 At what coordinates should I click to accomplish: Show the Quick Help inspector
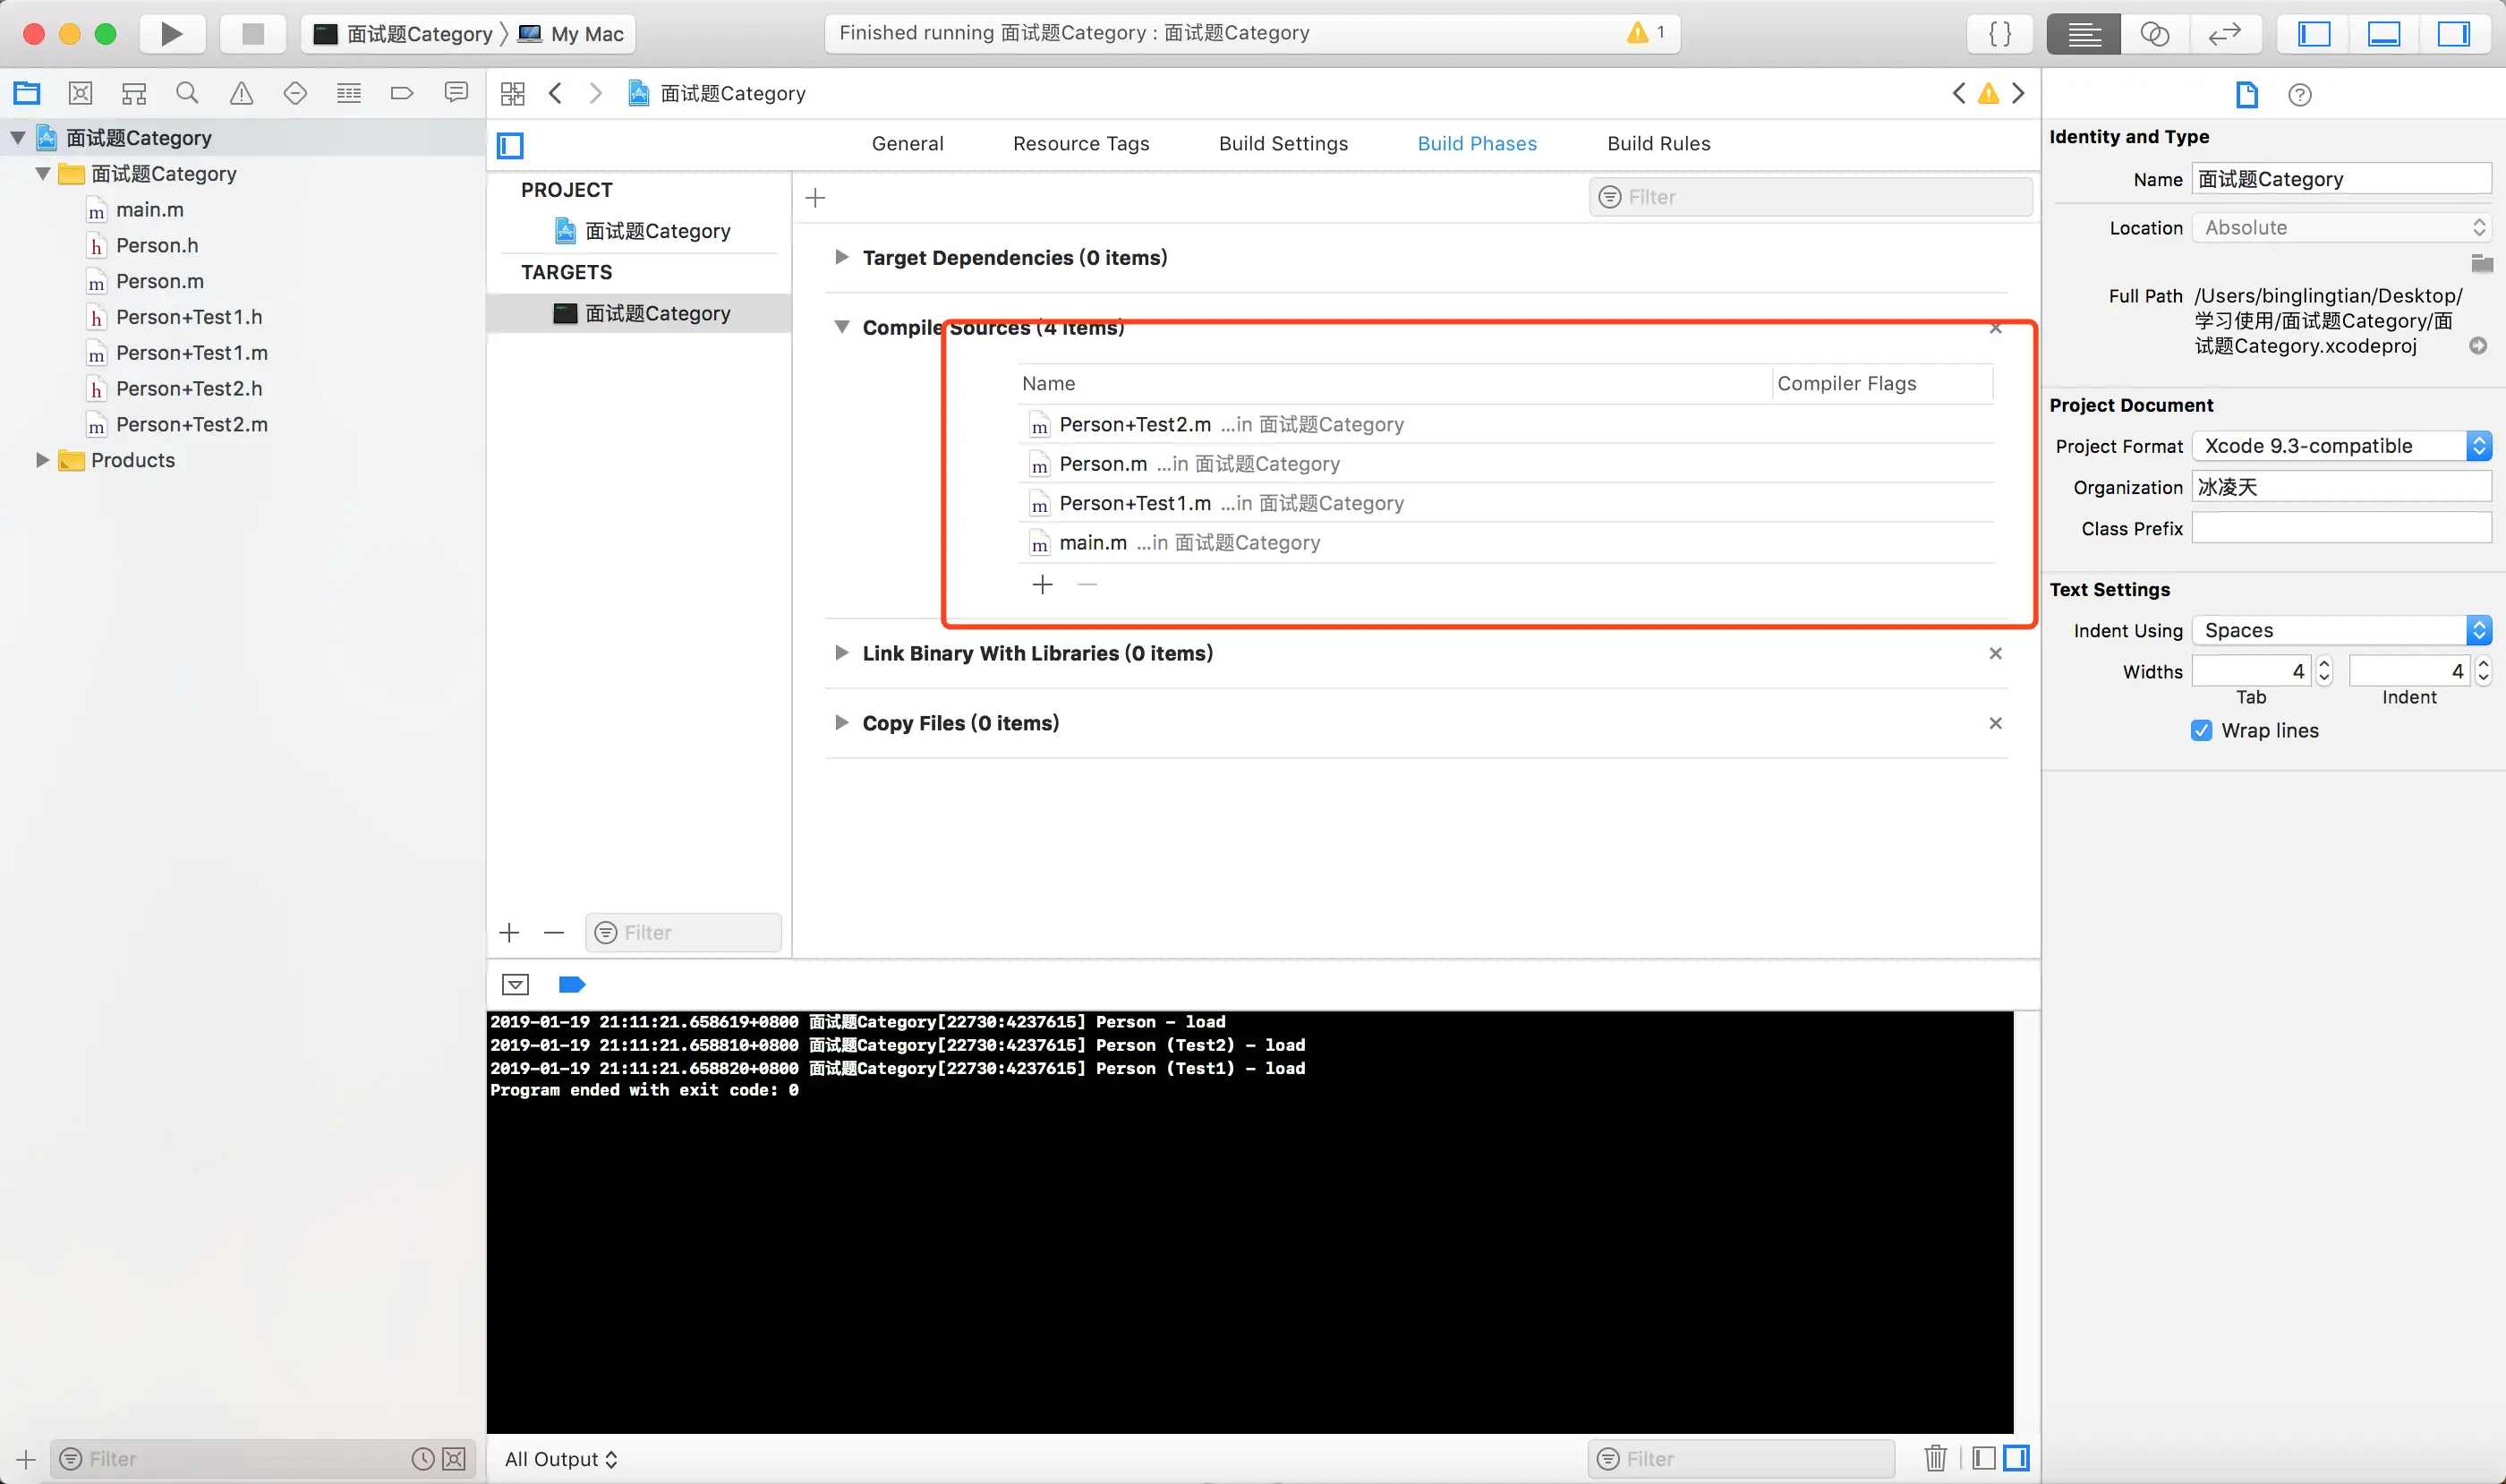tap(2299, 95)
